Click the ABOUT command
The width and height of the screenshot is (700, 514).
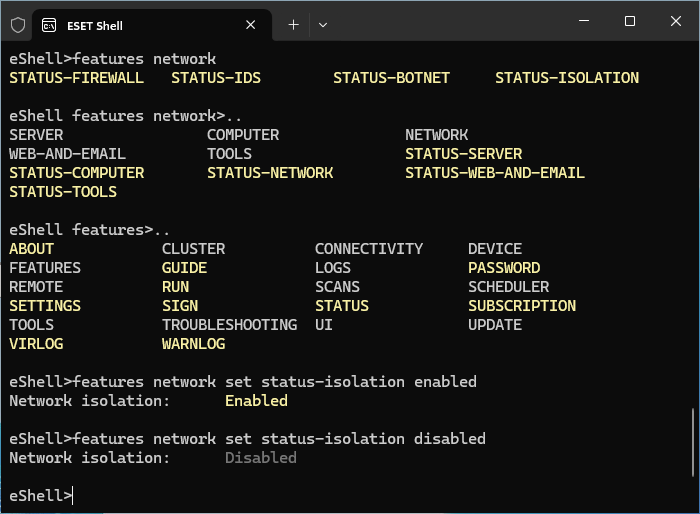point(32,249)
